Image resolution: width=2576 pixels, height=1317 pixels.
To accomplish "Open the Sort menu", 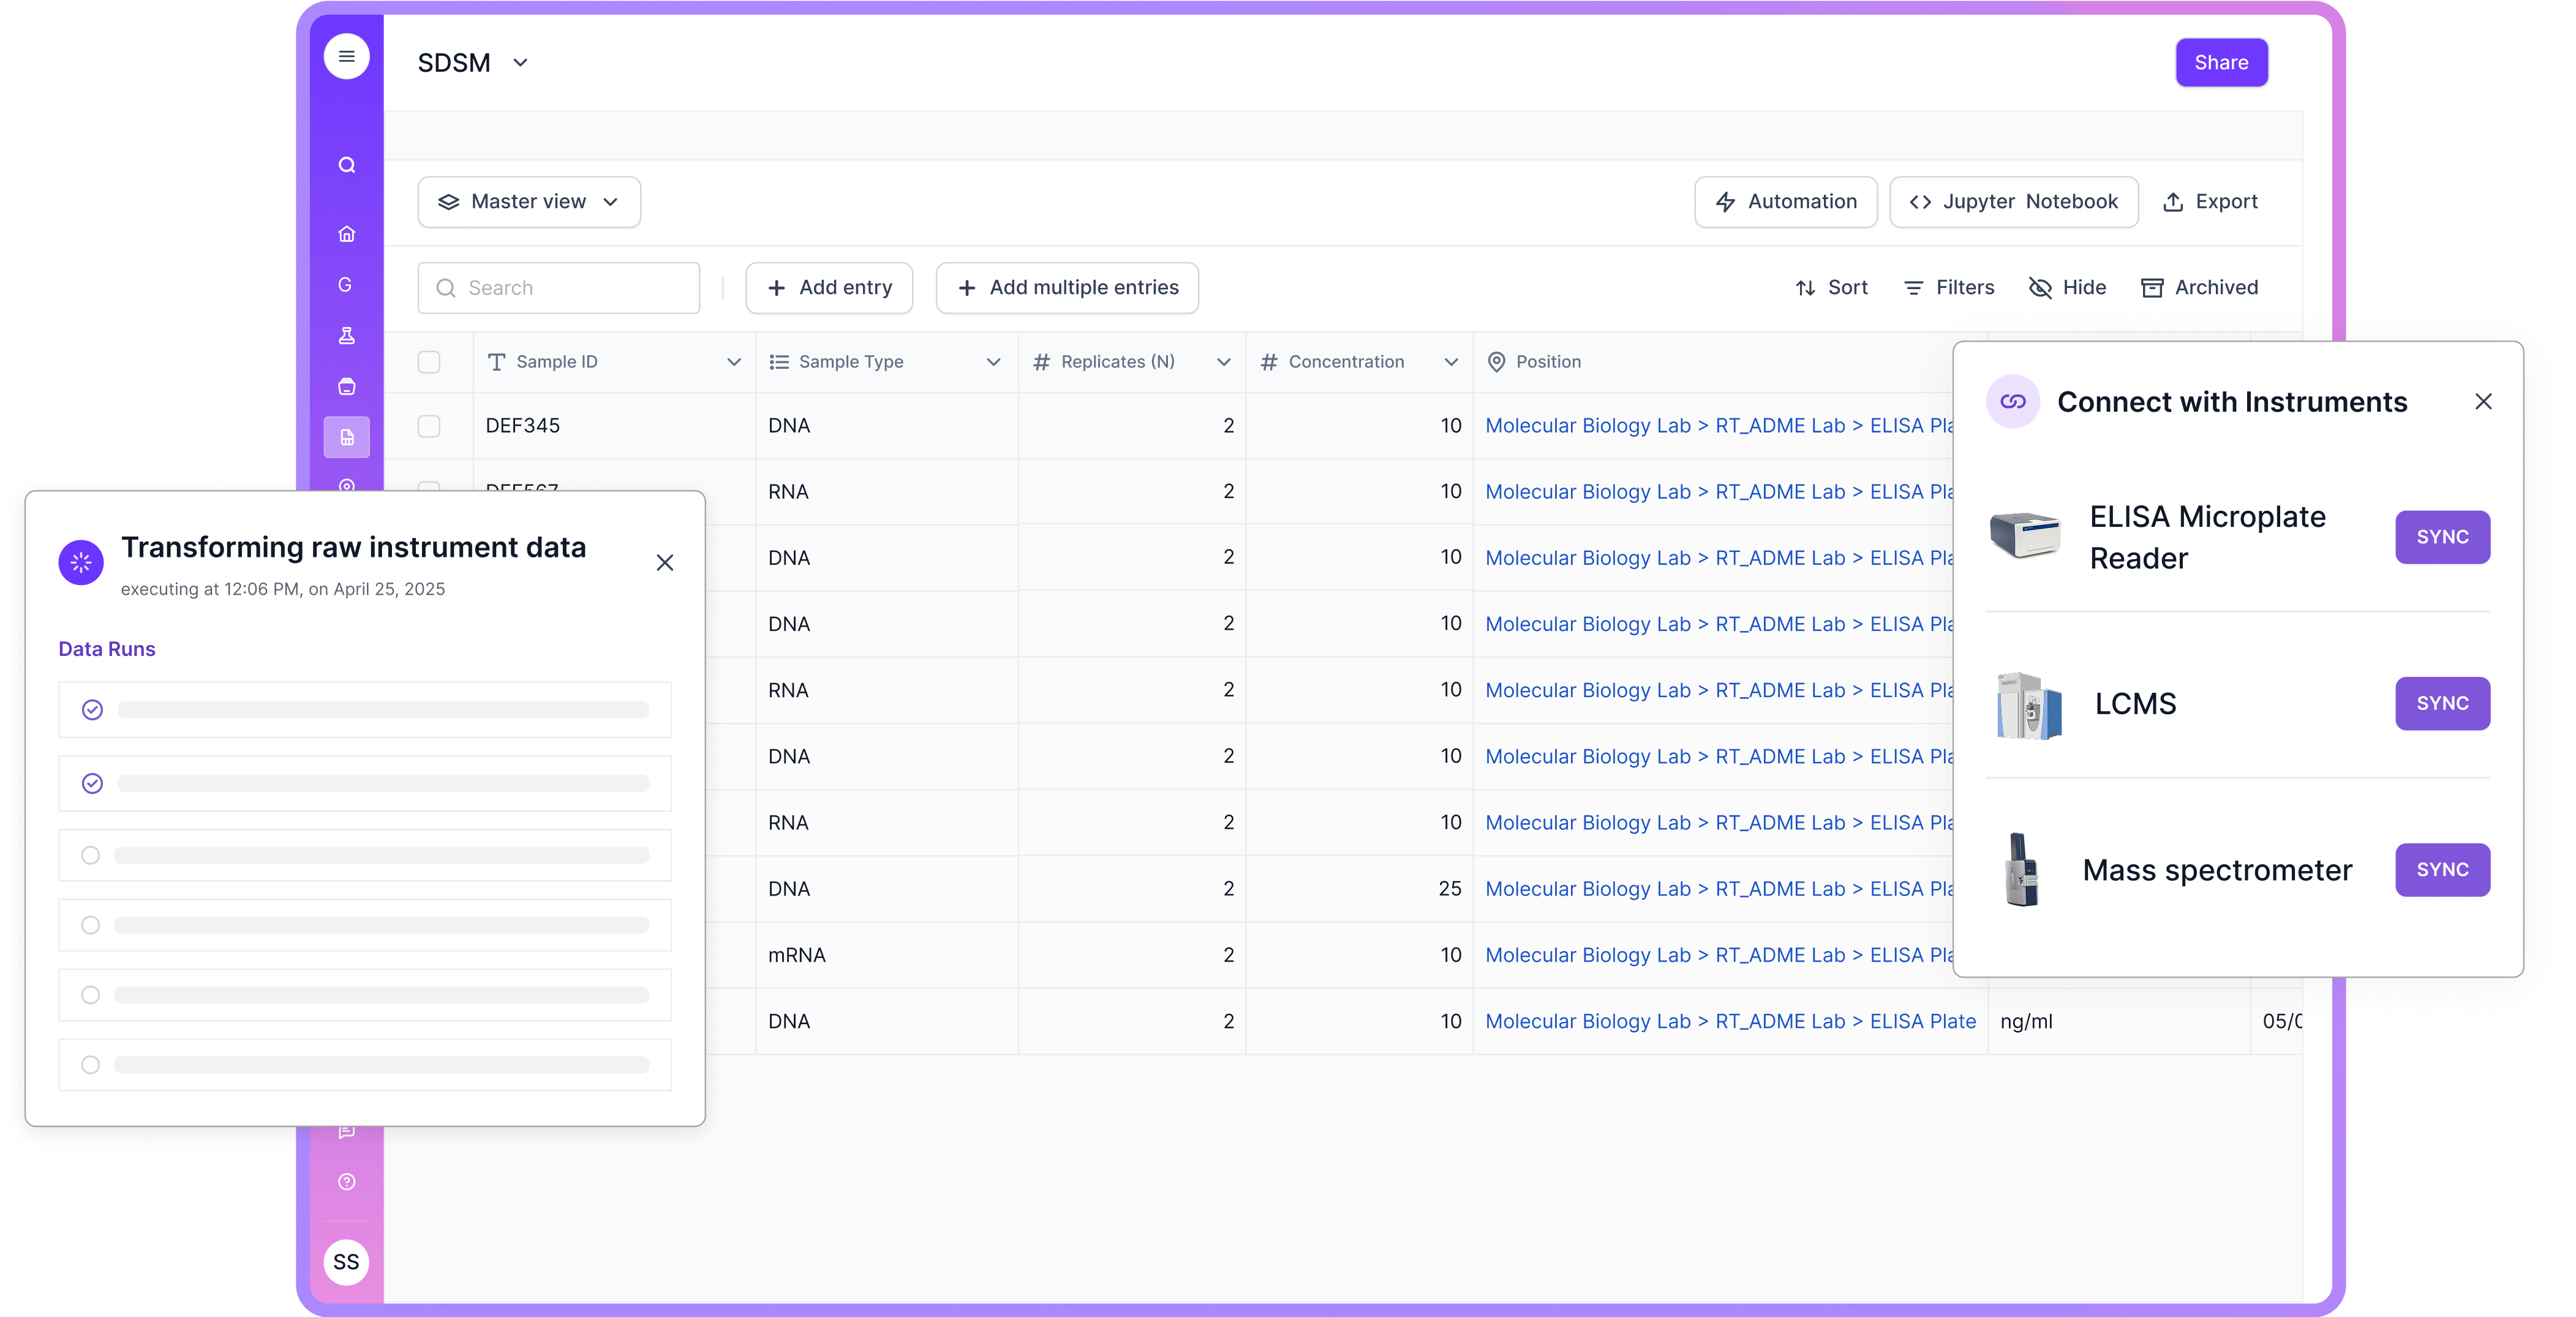I will point(1832,288).
